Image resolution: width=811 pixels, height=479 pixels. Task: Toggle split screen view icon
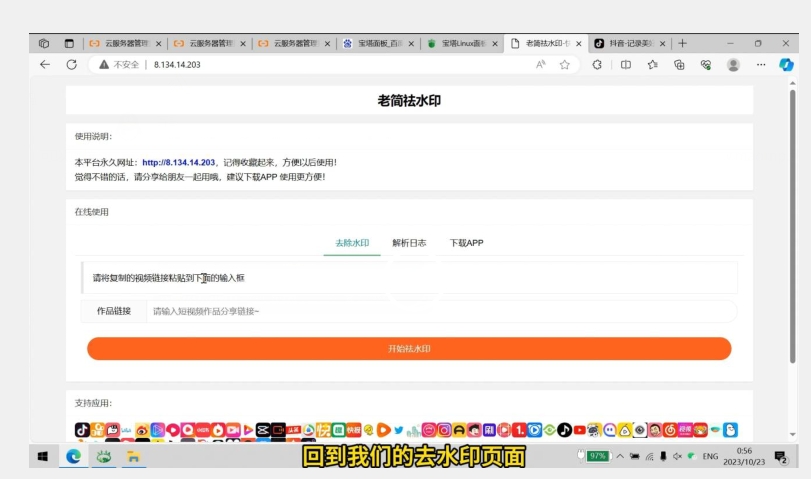626,64
